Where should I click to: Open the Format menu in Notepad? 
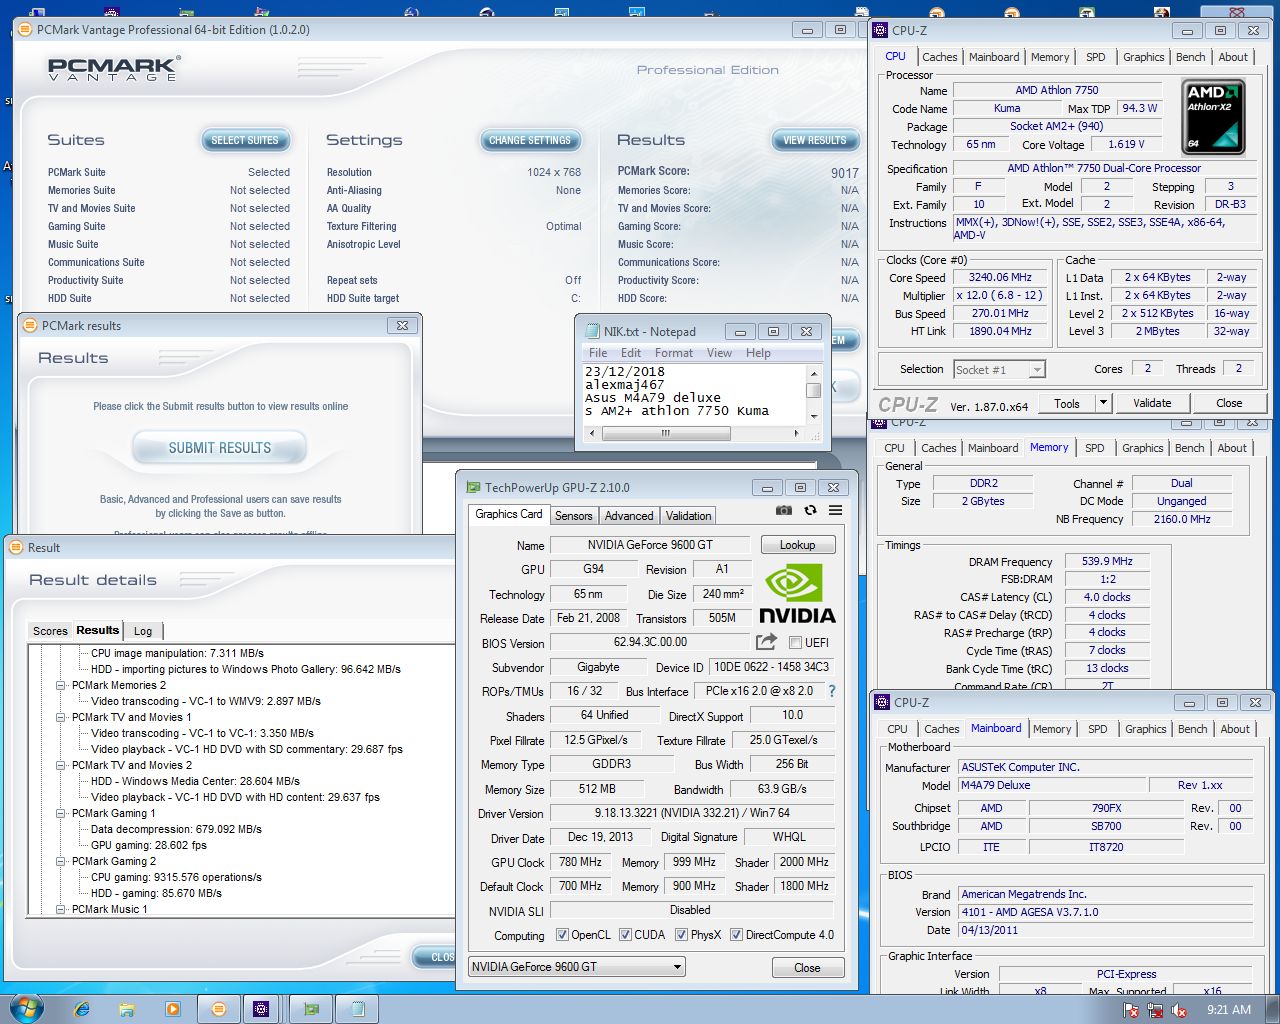point(674,353)
